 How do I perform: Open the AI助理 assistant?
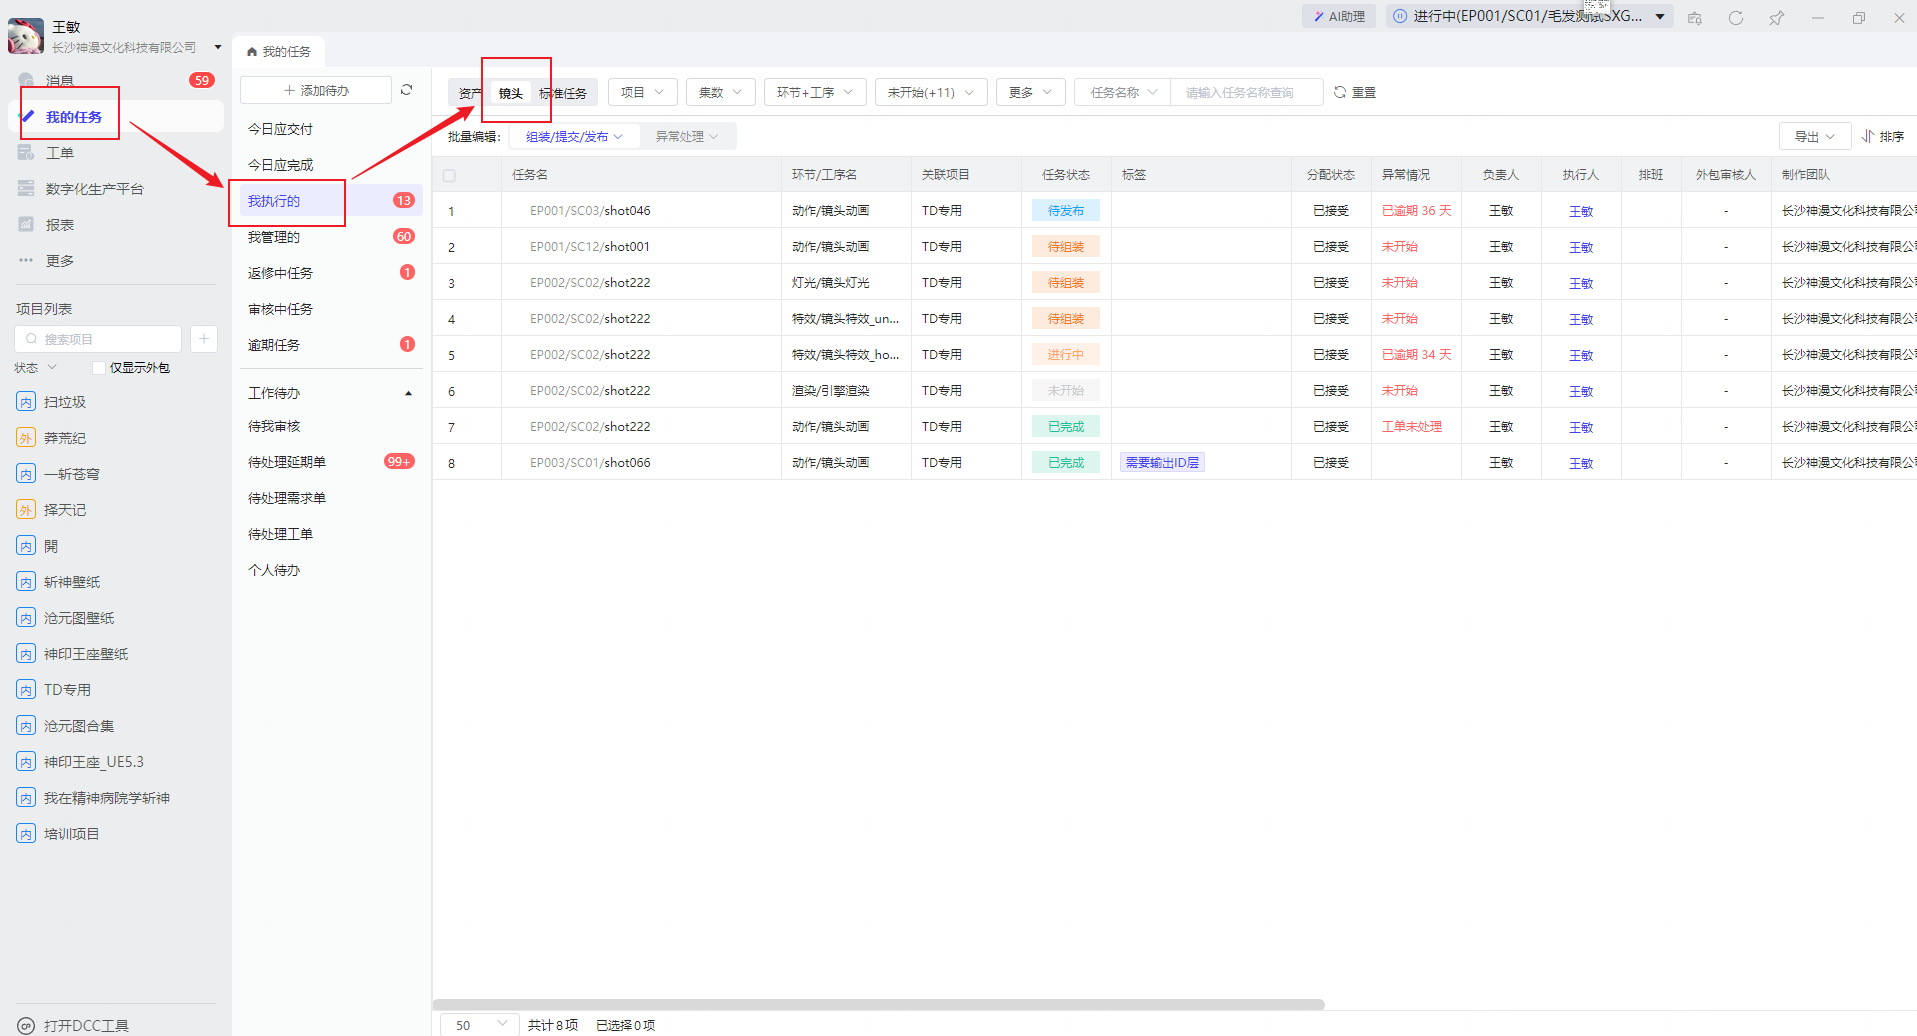(1338, 16)
